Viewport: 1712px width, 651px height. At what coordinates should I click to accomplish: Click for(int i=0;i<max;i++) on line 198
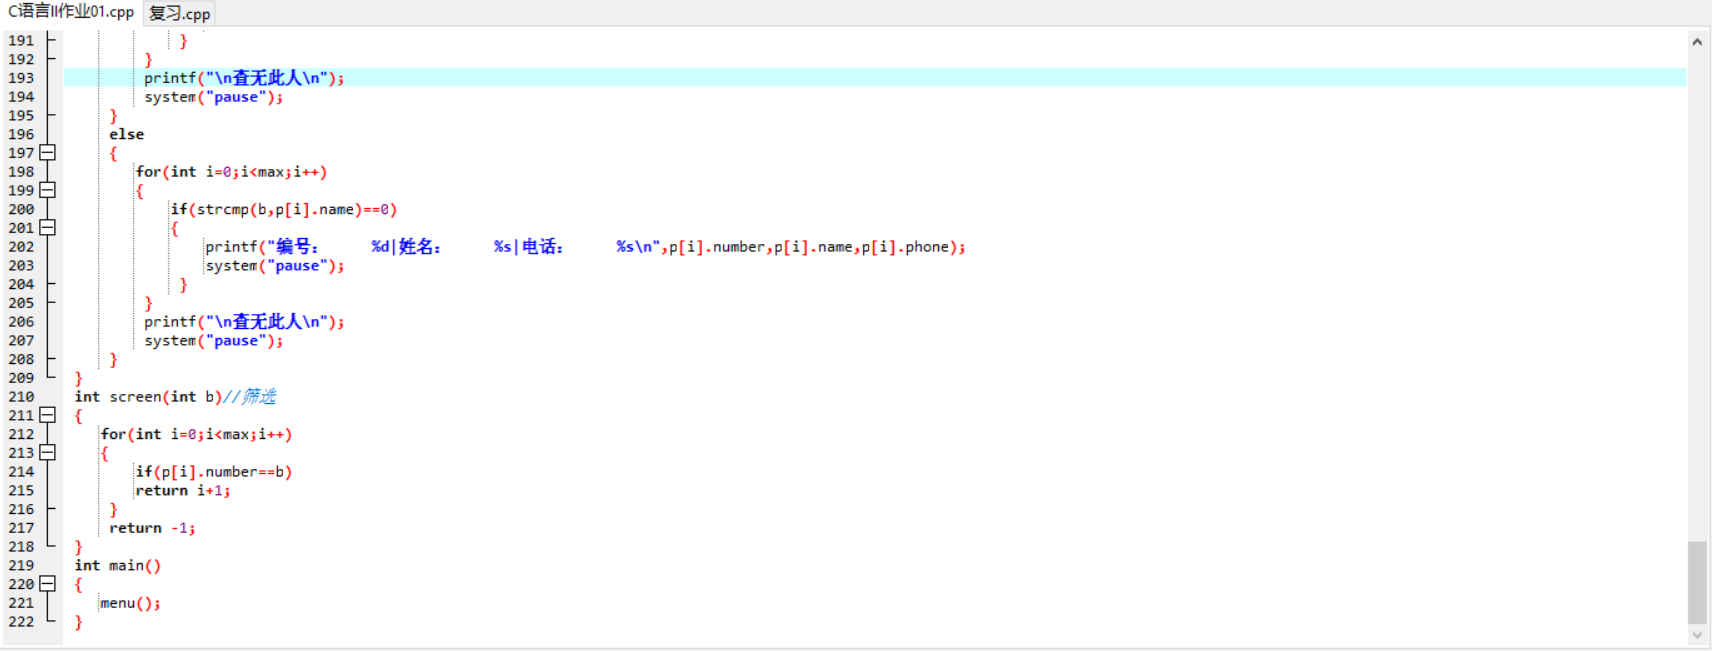click(x=231, y=172)
